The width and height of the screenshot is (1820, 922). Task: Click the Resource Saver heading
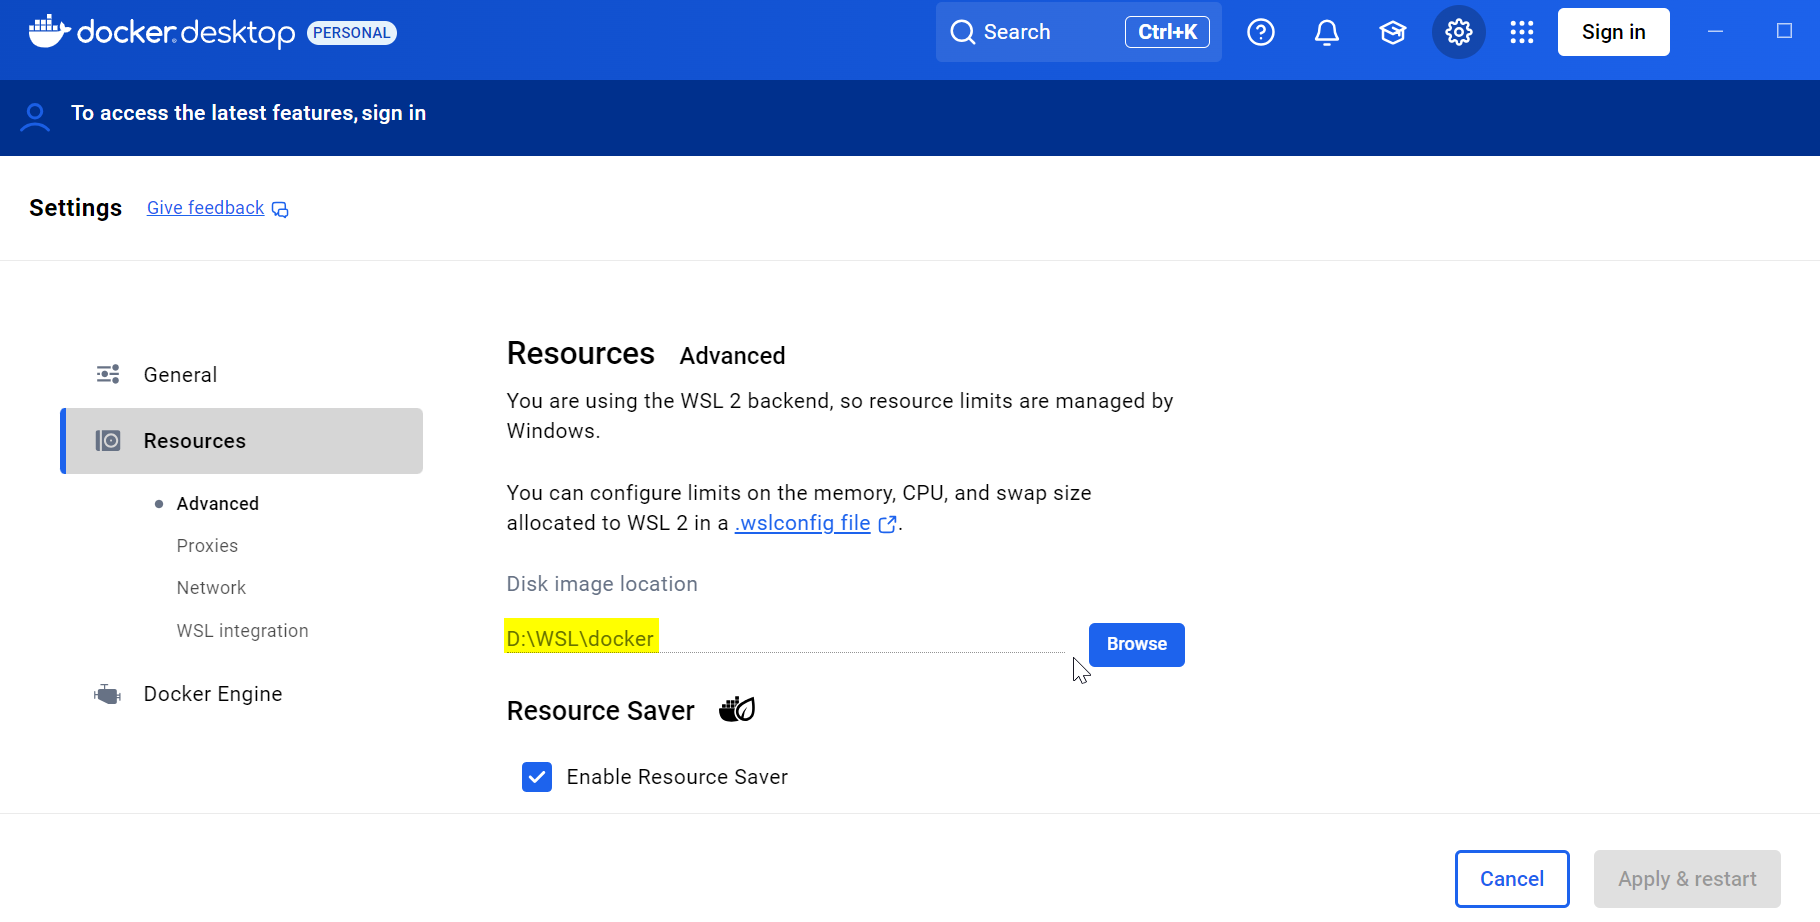pos(601,711)
